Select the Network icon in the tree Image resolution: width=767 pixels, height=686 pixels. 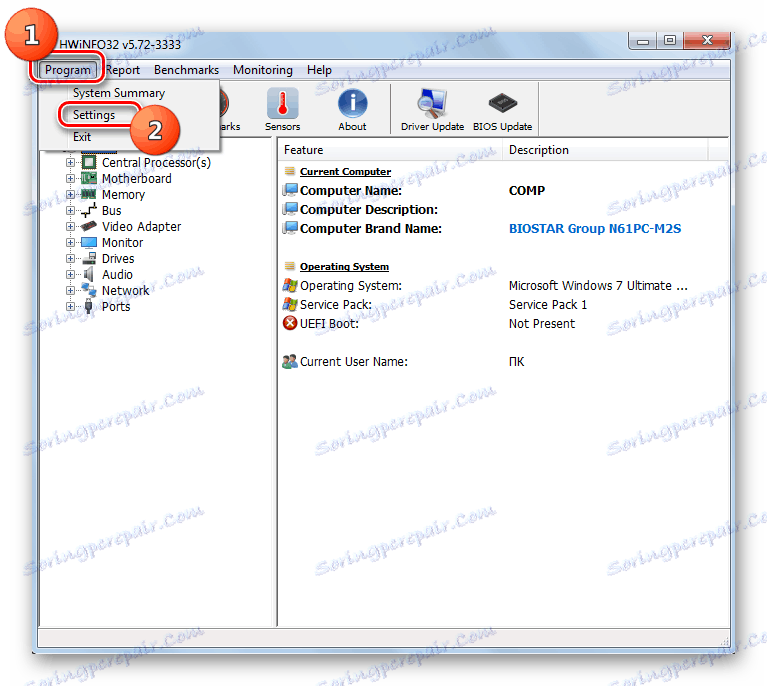(x=89, y=290)
